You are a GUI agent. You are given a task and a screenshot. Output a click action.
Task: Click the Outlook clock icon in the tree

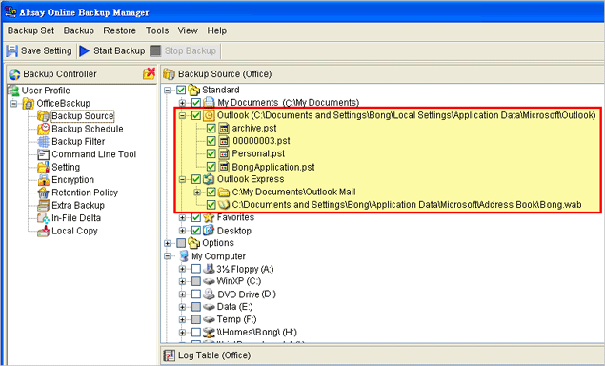(x=208, y=115)
